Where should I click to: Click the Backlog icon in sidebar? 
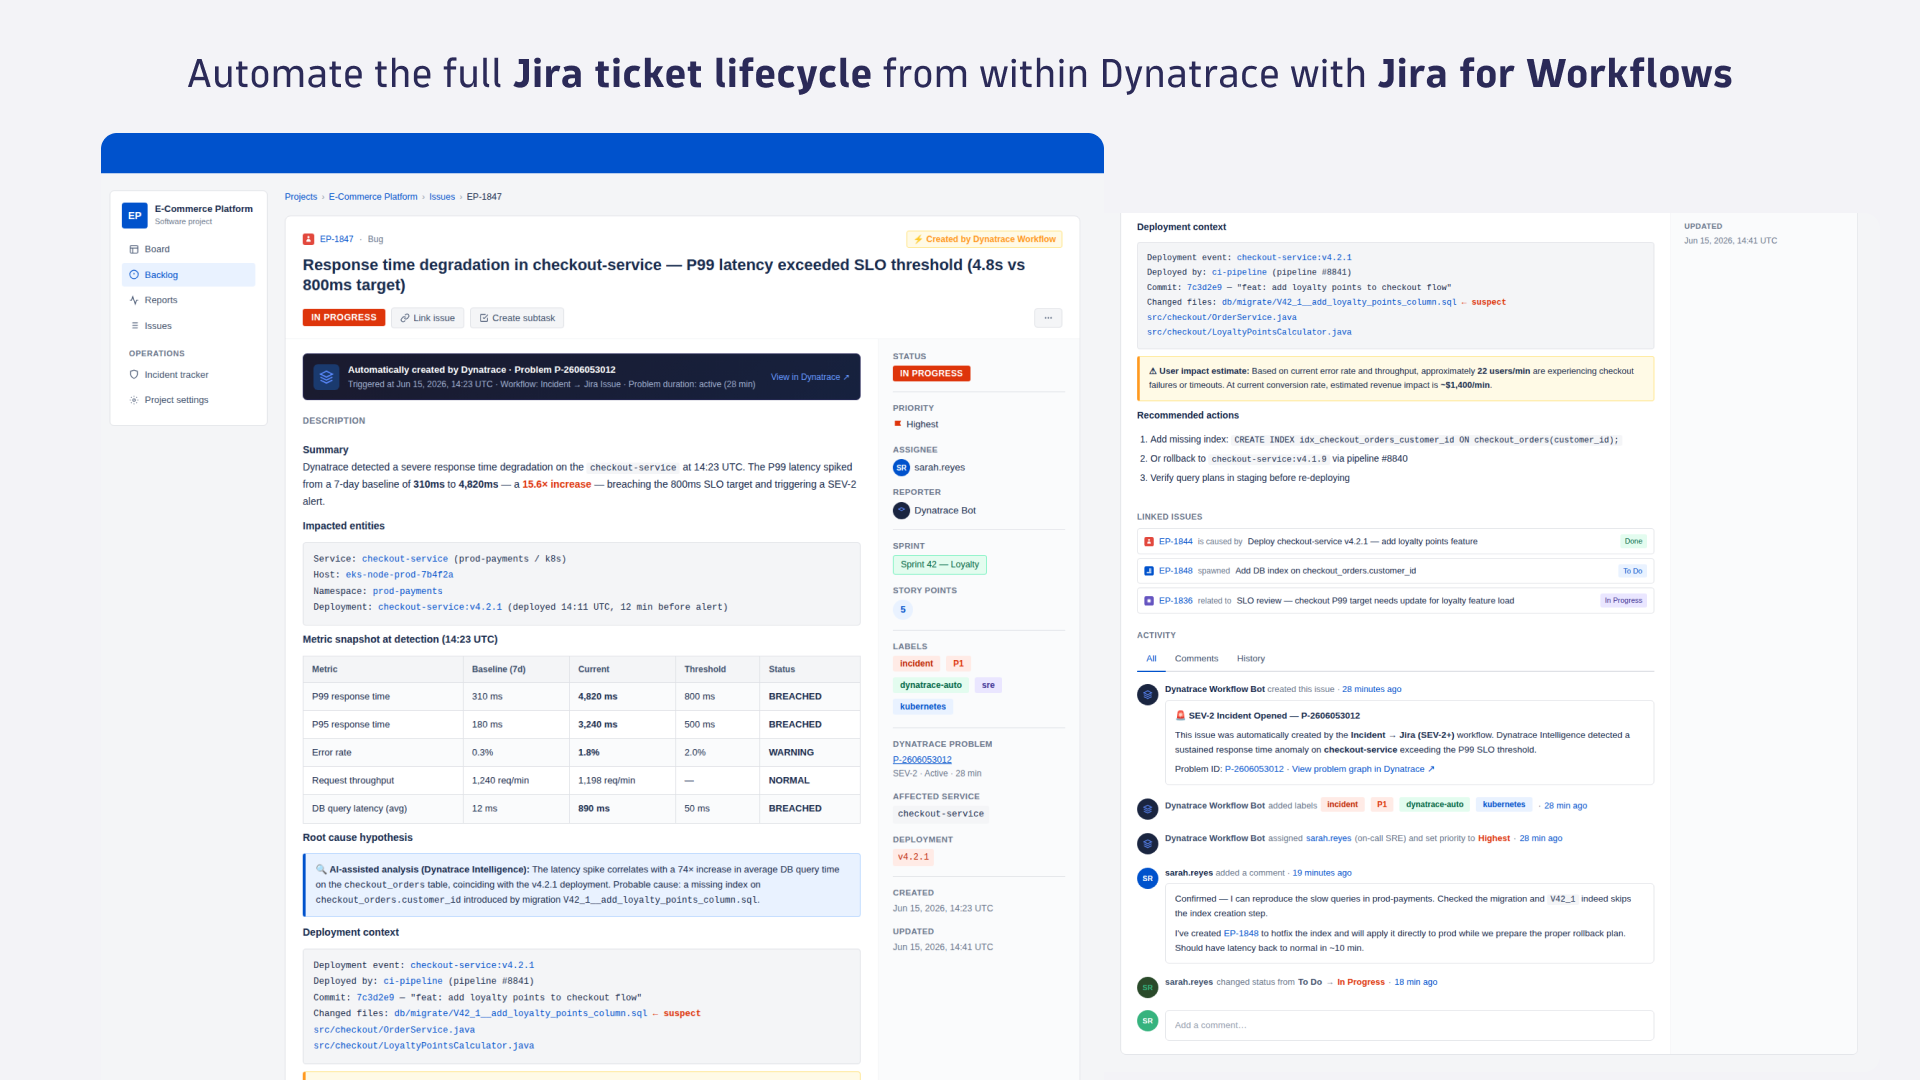(134, 275)
